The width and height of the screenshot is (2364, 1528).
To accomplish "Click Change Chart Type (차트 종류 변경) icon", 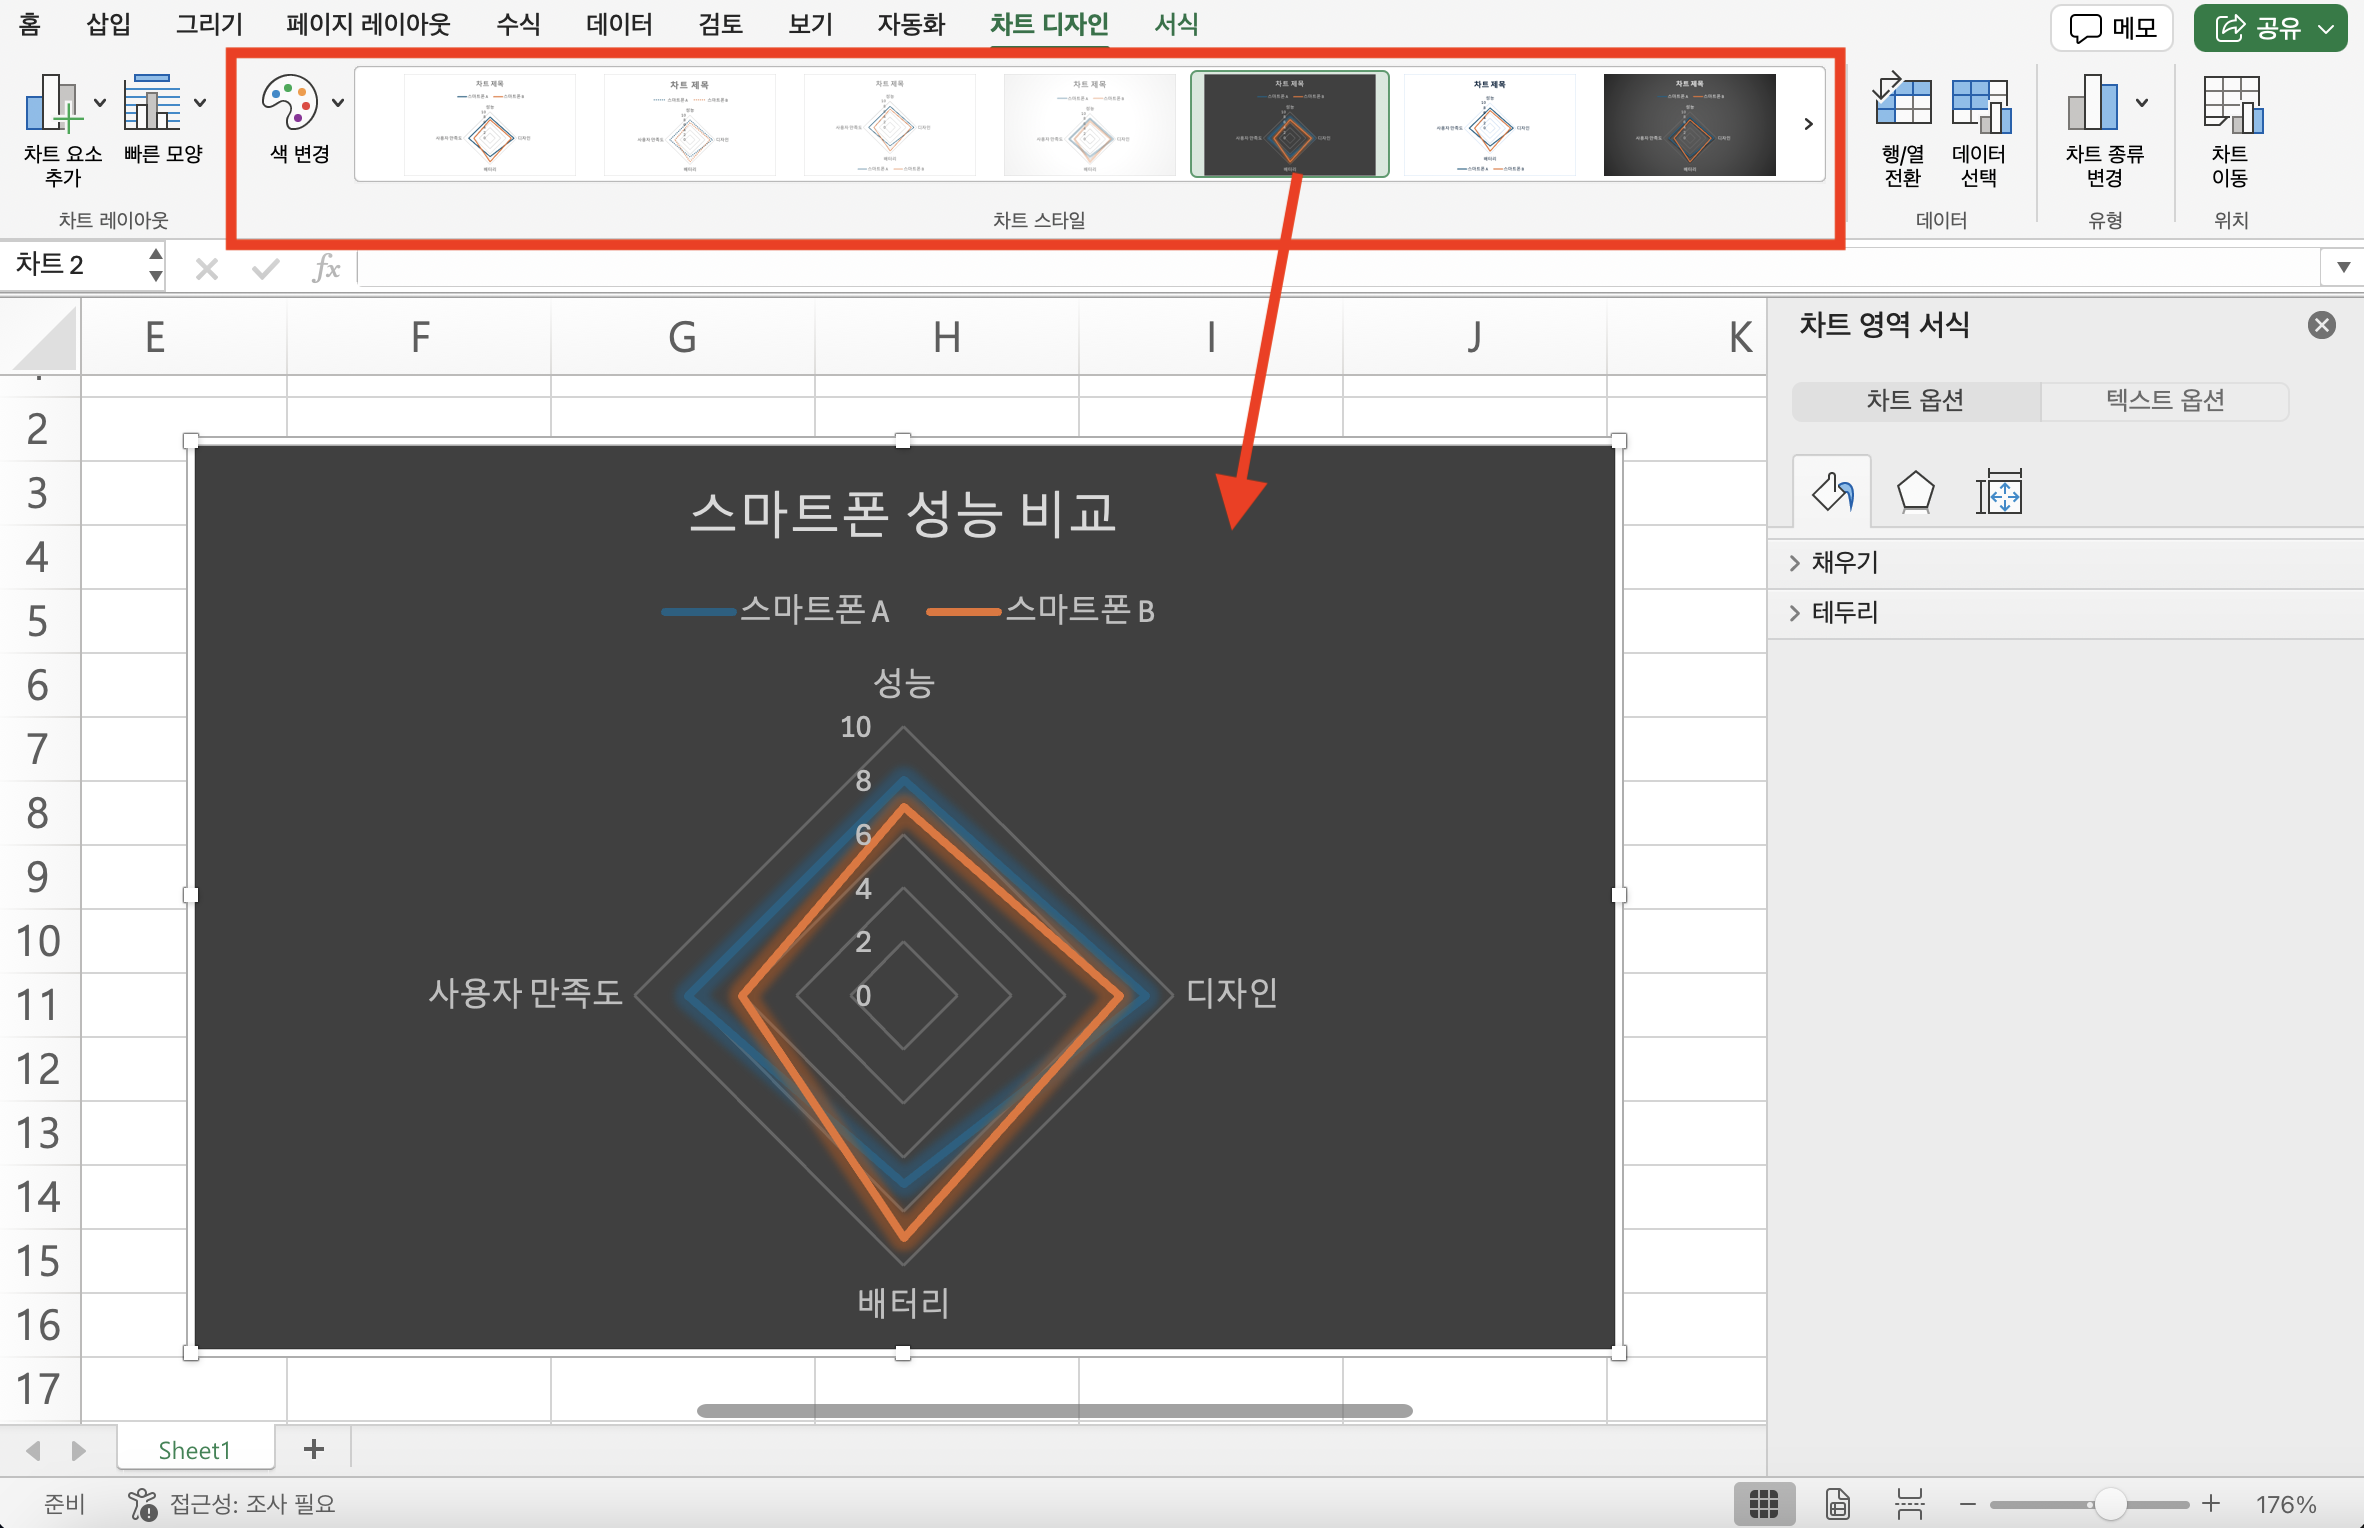I will tap(2092, 102).
